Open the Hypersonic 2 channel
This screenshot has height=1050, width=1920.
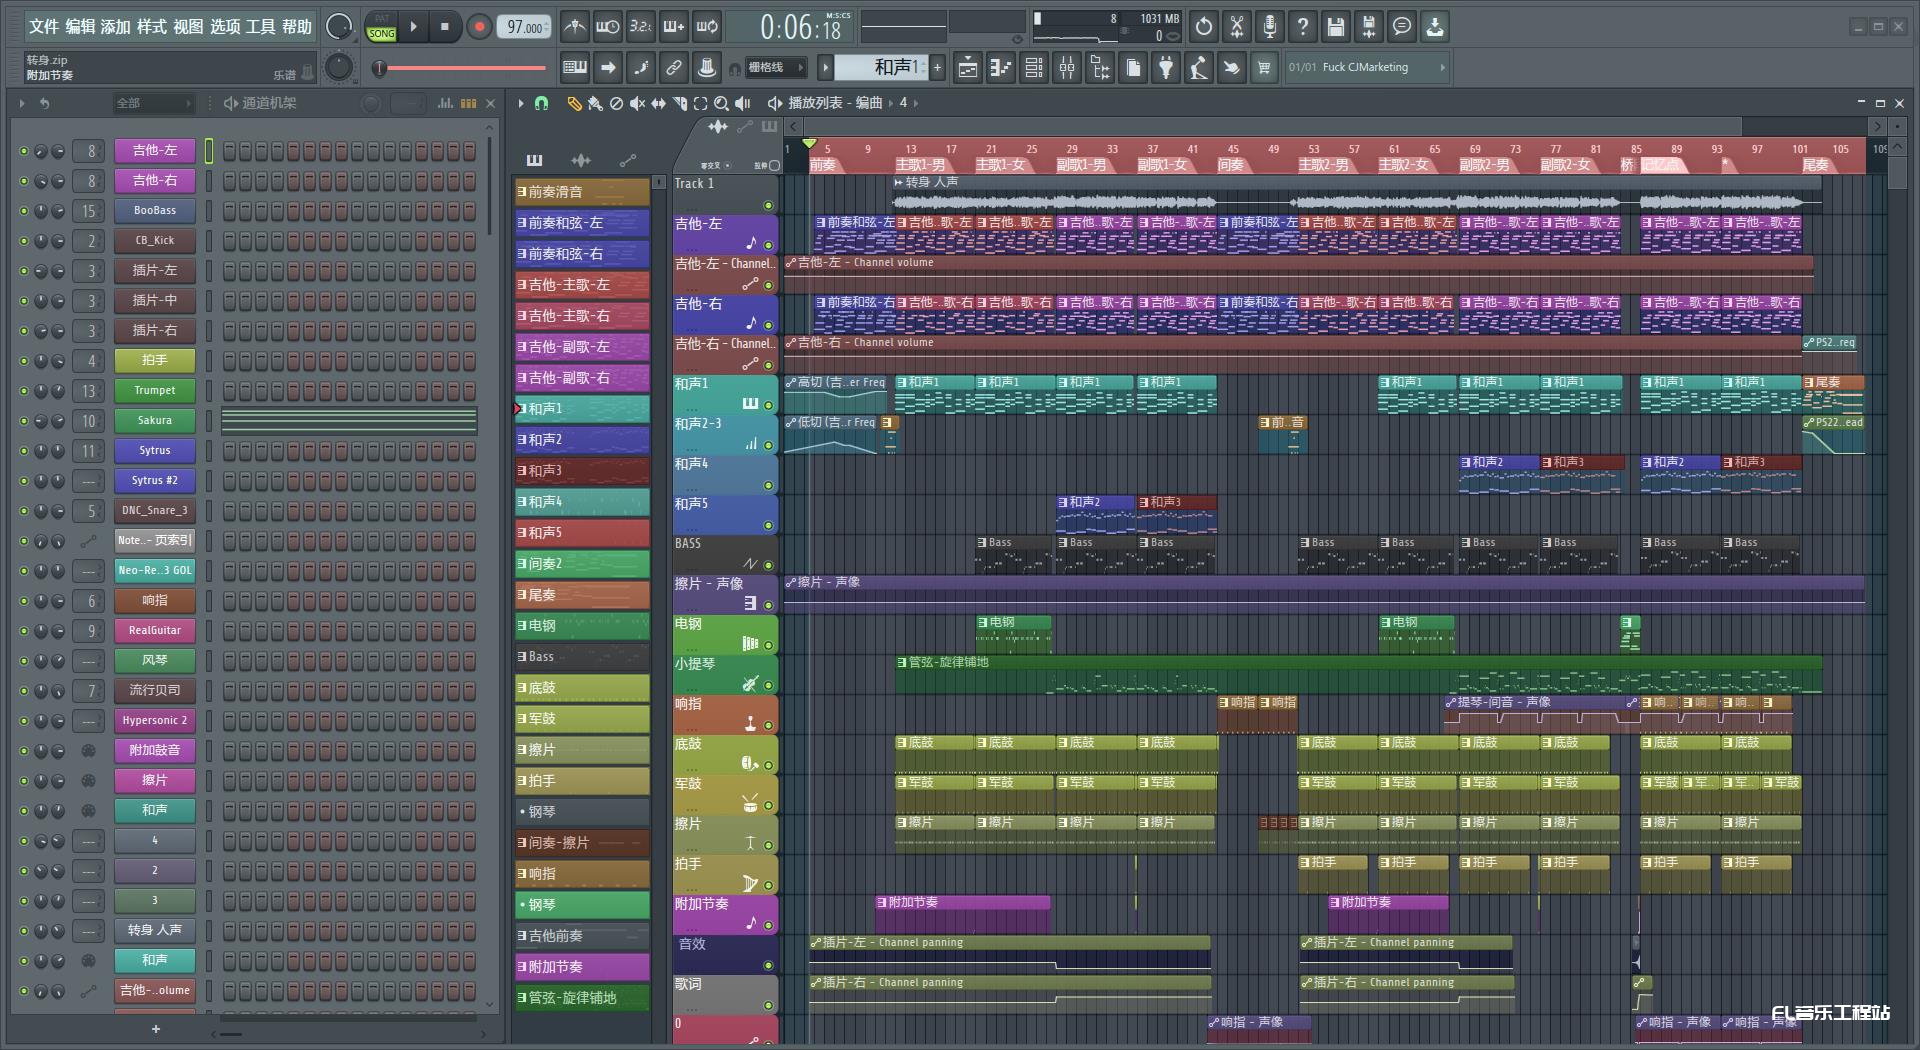tap(155, 720)
